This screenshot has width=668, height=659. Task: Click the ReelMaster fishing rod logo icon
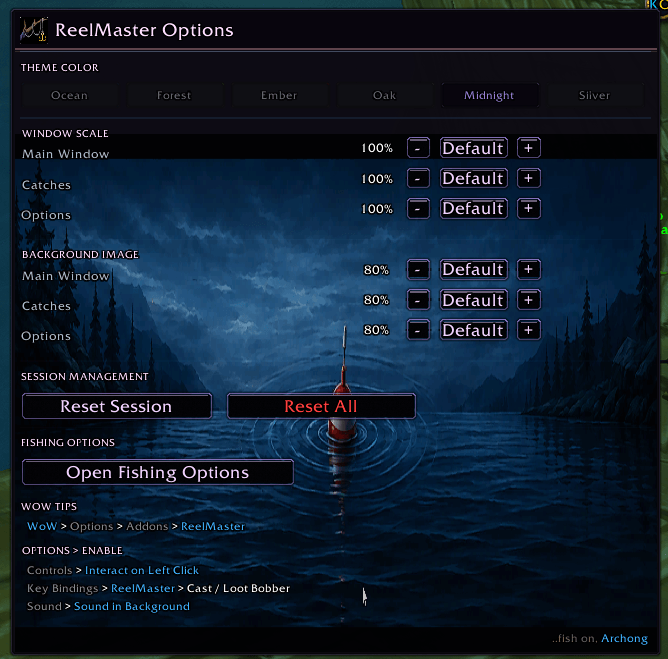(34, 30)
